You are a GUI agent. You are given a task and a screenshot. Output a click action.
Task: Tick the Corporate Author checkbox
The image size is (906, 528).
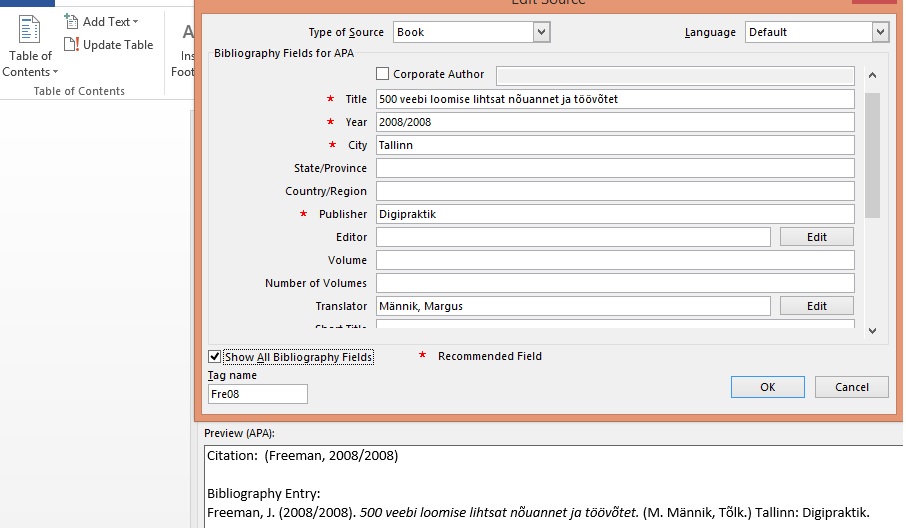coord(383,74)
